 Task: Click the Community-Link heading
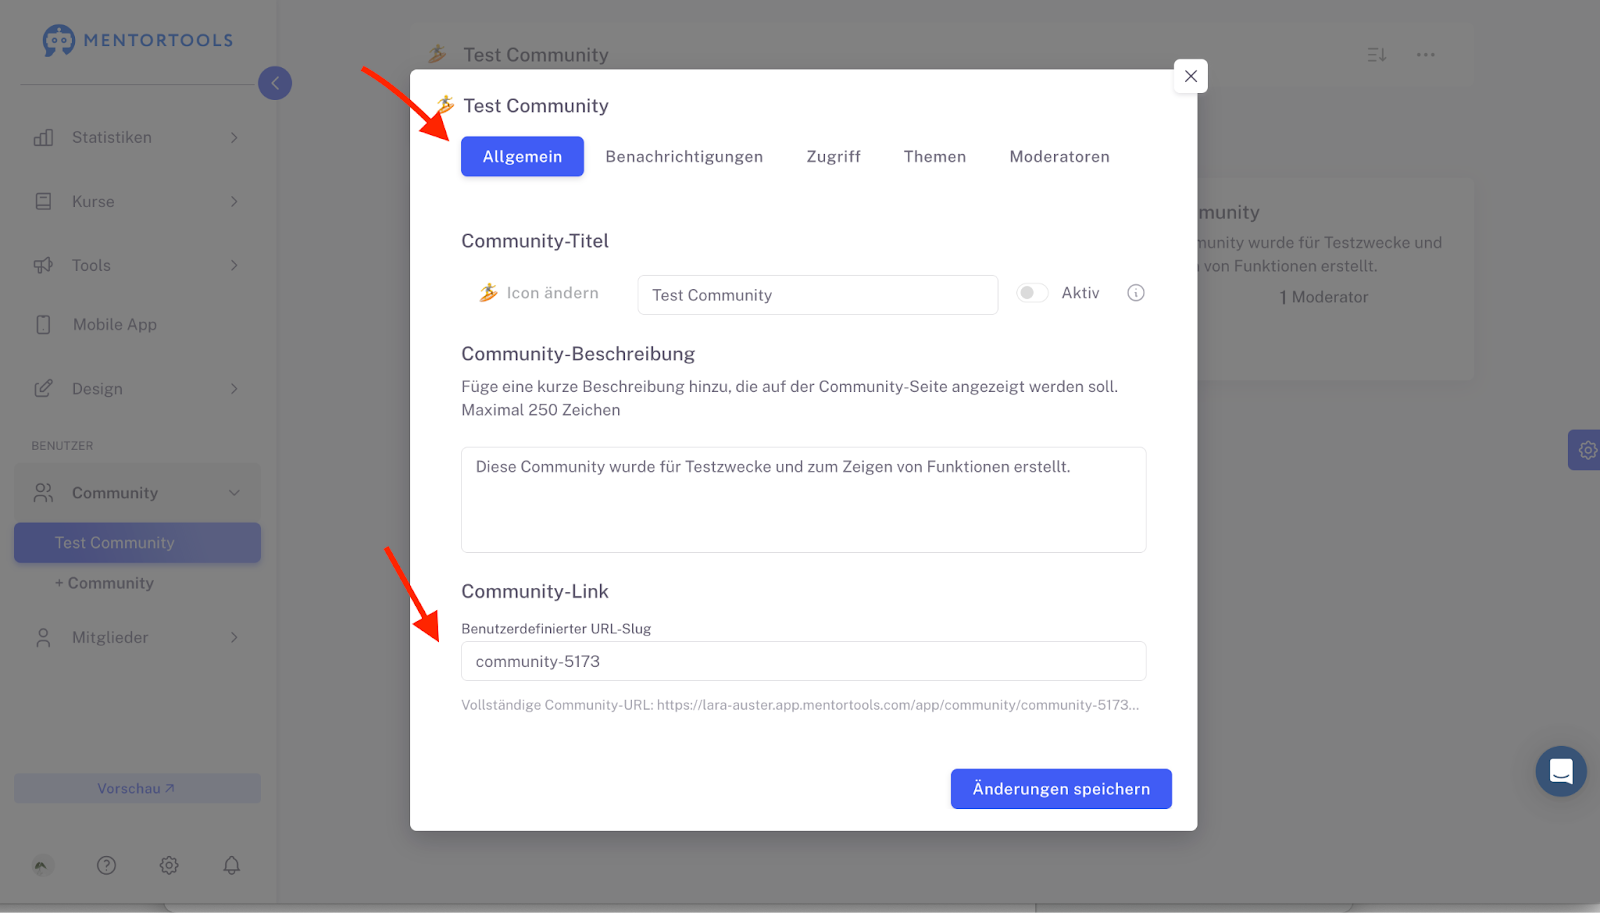pos(535,592)
